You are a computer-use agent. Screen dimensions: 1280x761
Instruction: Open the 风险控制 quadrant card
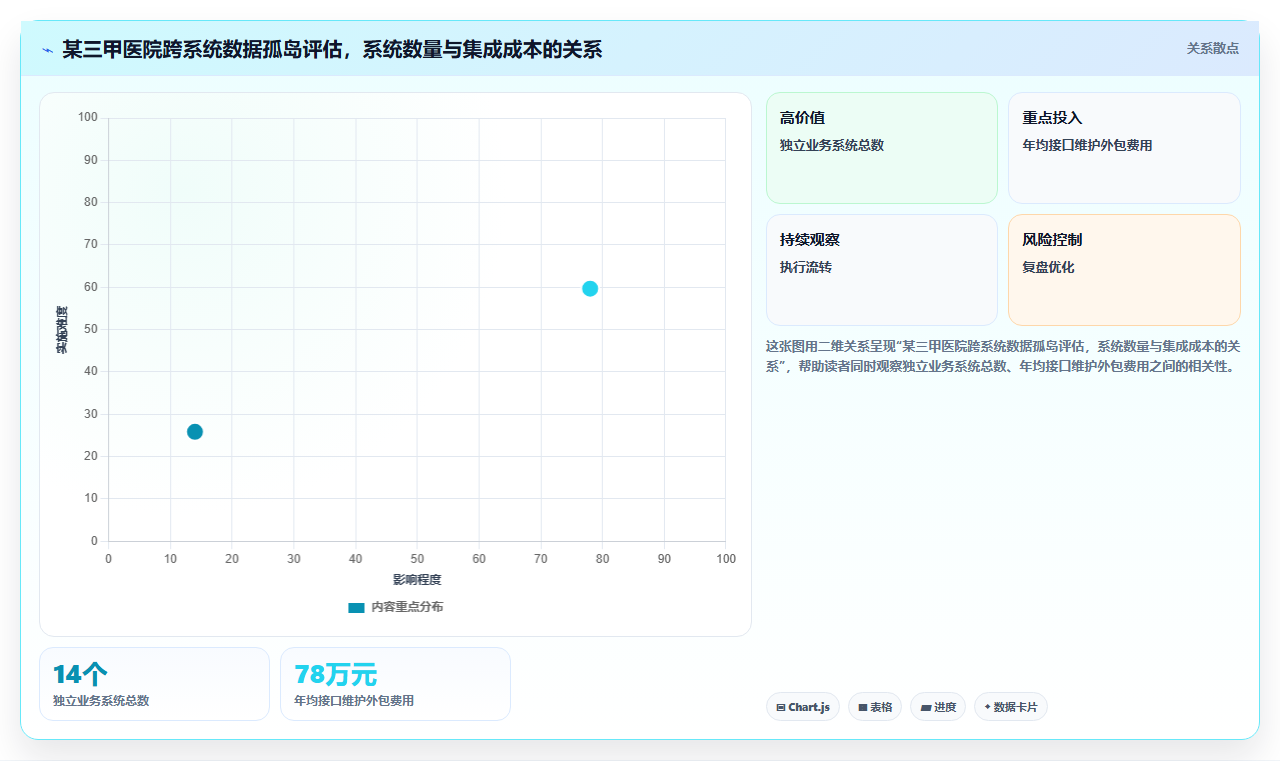(x=1124, y=270)
